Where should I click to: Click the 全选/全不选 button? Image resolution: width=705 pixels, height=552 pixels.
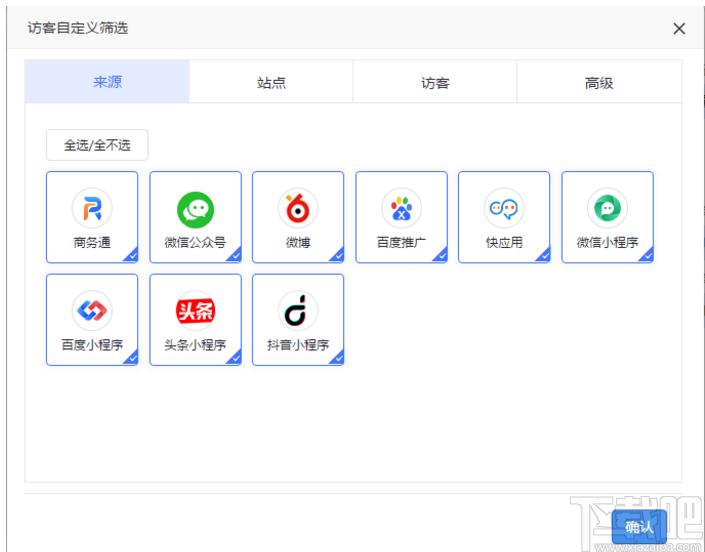click(x=97, y=145)
